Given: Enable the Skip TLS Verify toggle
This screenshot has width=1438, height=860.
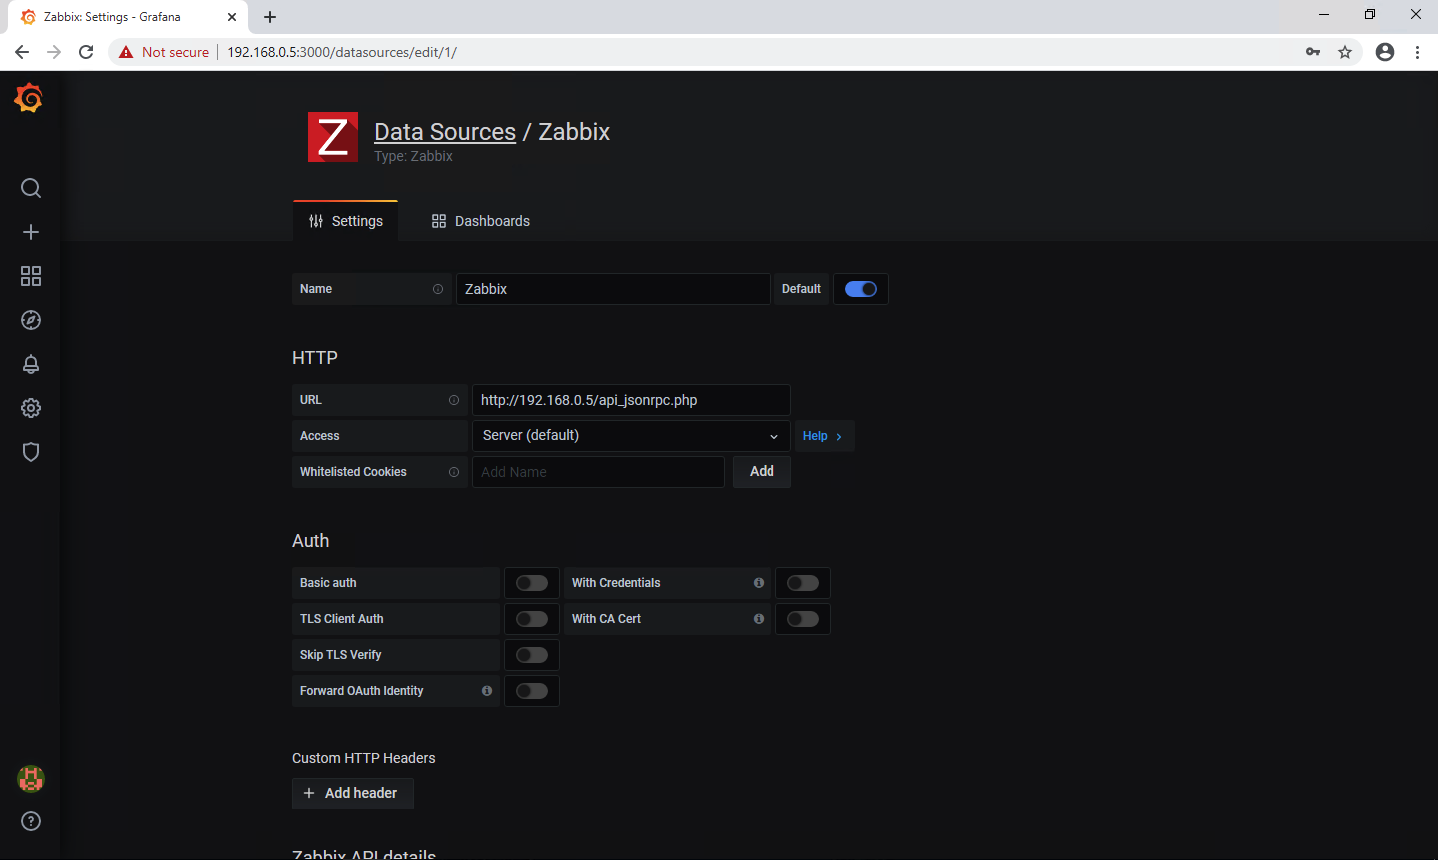Looking at the screenshot, I should point(532,655).
